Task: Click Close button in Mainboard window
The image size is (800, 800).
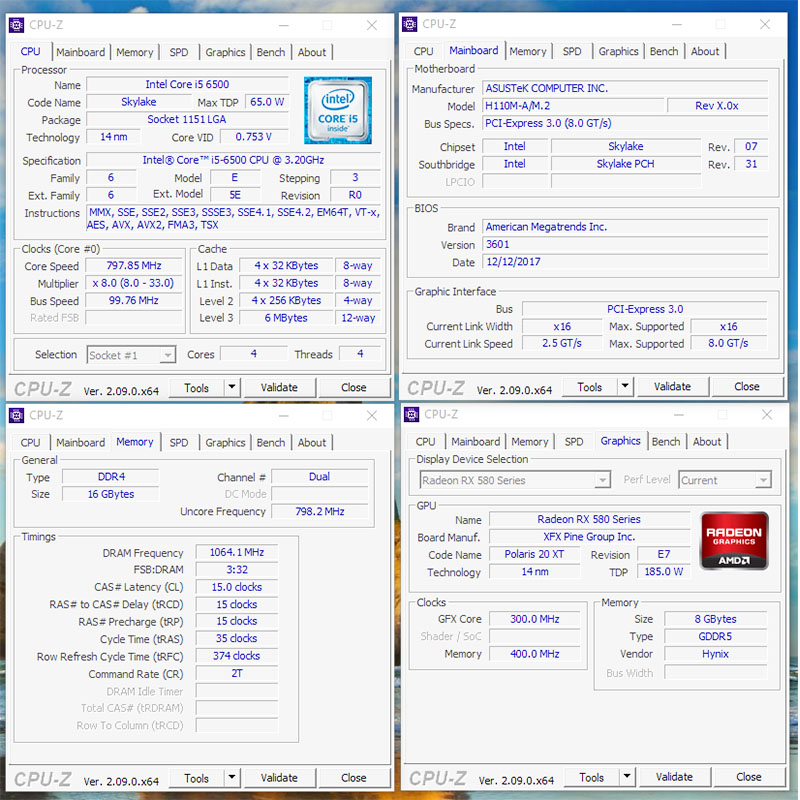Action: point(747,386)
